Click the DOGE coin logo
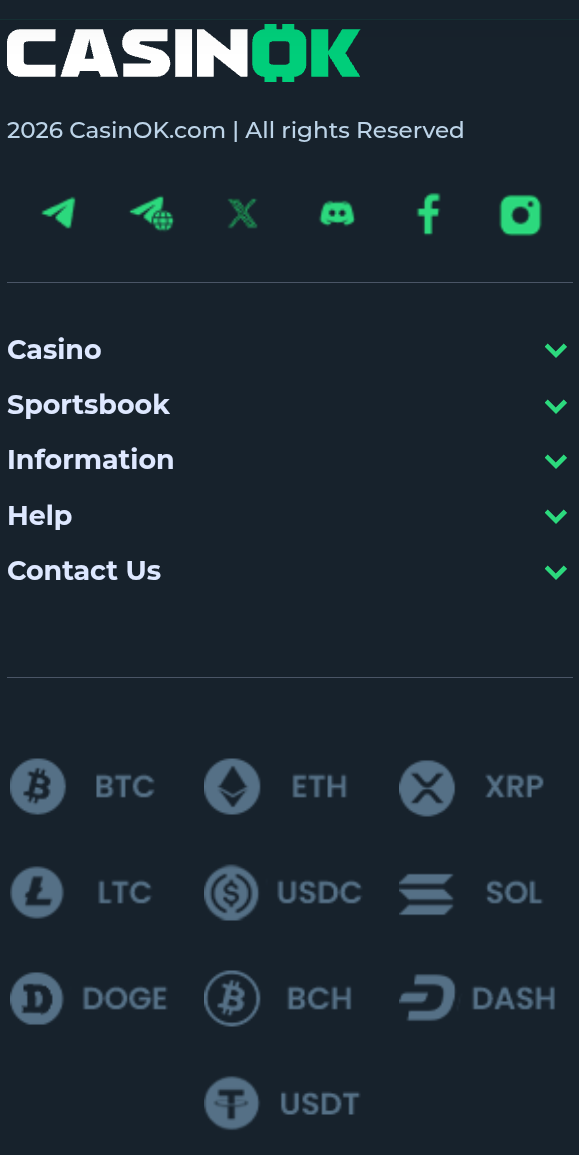Image resolution: width=579 pixels, height=1155 pixels. point(37,999)
